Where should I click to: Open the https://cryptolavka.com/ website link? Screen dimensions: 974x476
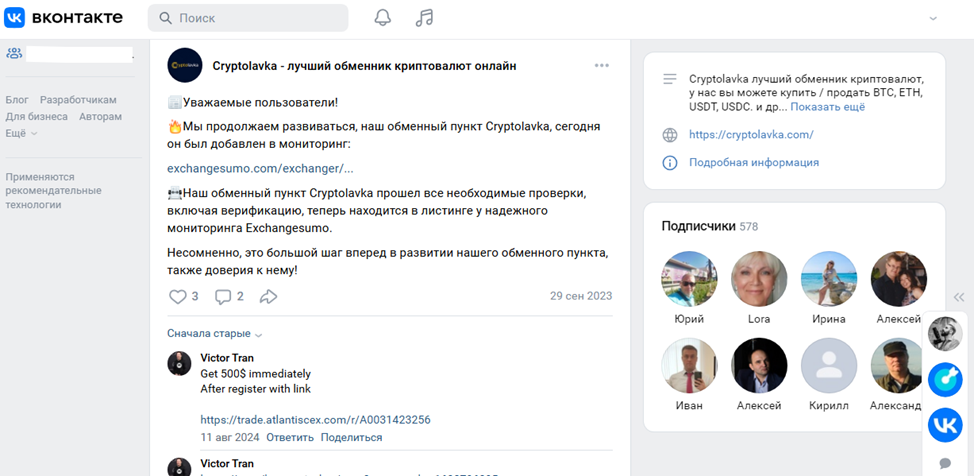[x=751, y=134]
